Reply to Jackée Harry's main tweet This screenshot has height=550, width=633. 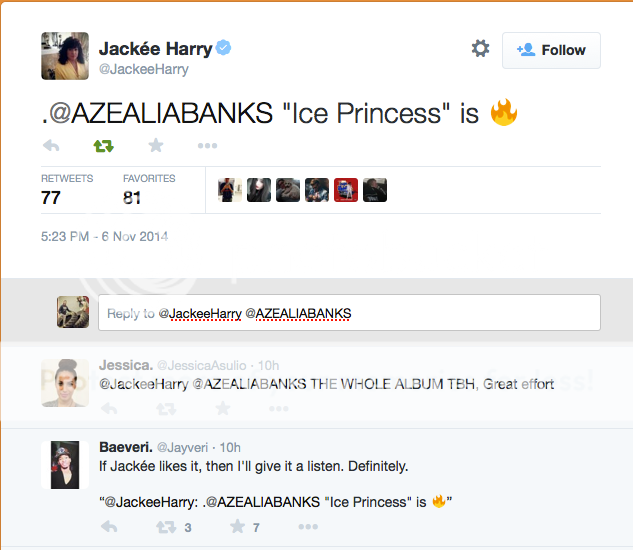tap(51, 146)
